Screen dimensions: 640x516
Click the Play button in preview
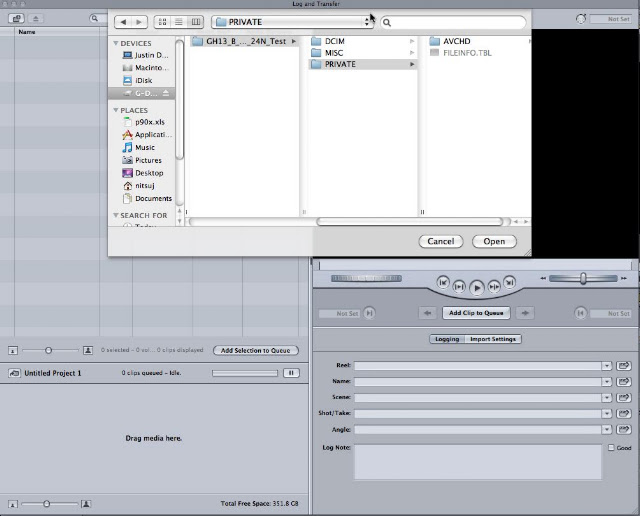[476, 288]
